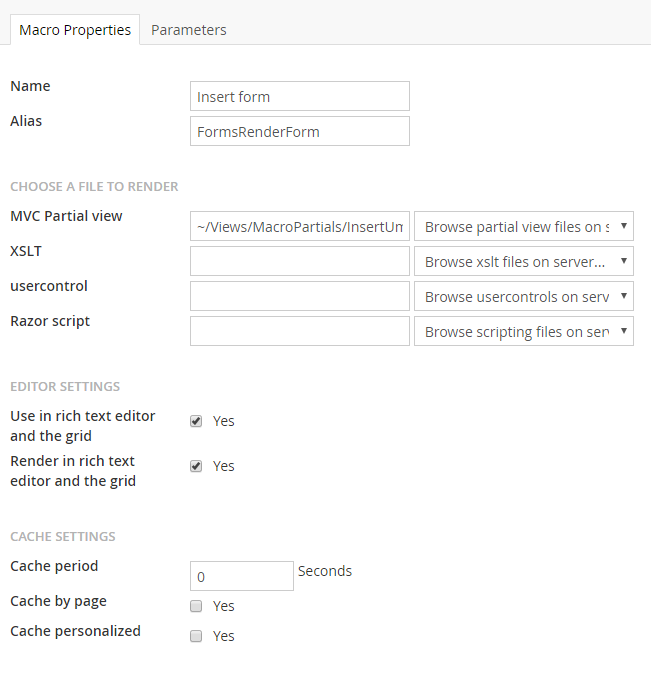This screenshot has width=651, height=673.
Task: Click the Cache period seconds field
Action: [241, 576]
